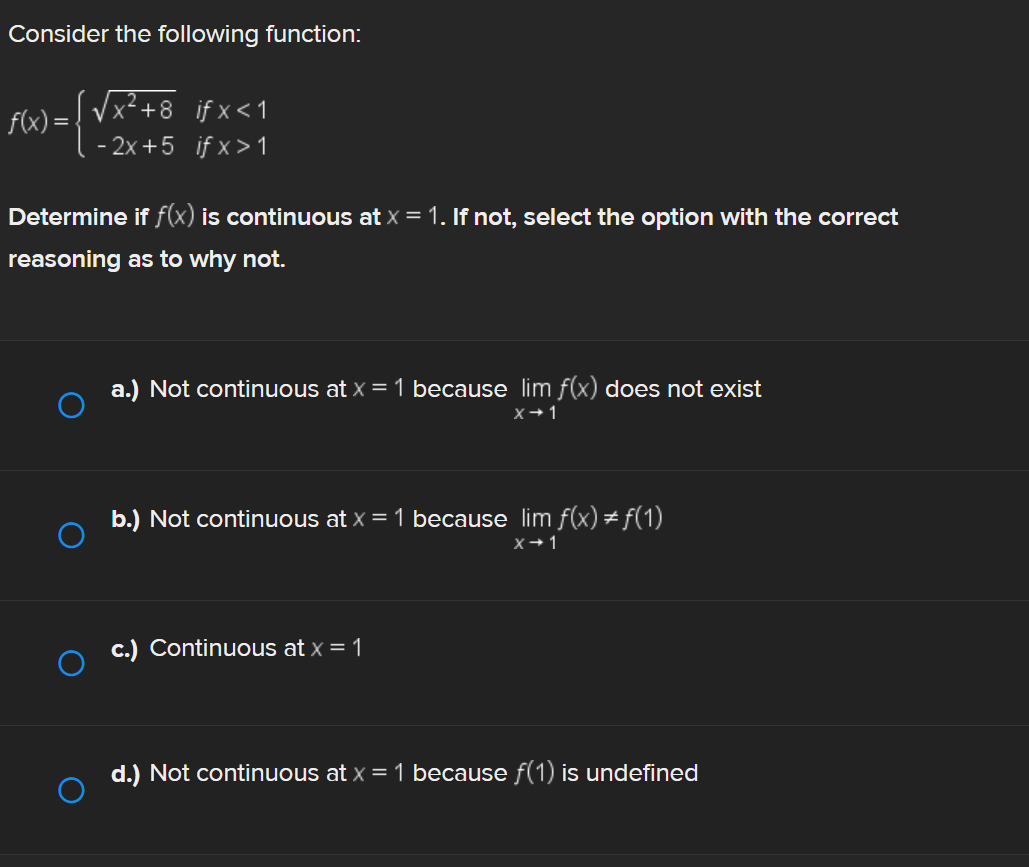Select the radio button for option d
Viewport: 1029px width, 867px height.
[x=71, y=790]
